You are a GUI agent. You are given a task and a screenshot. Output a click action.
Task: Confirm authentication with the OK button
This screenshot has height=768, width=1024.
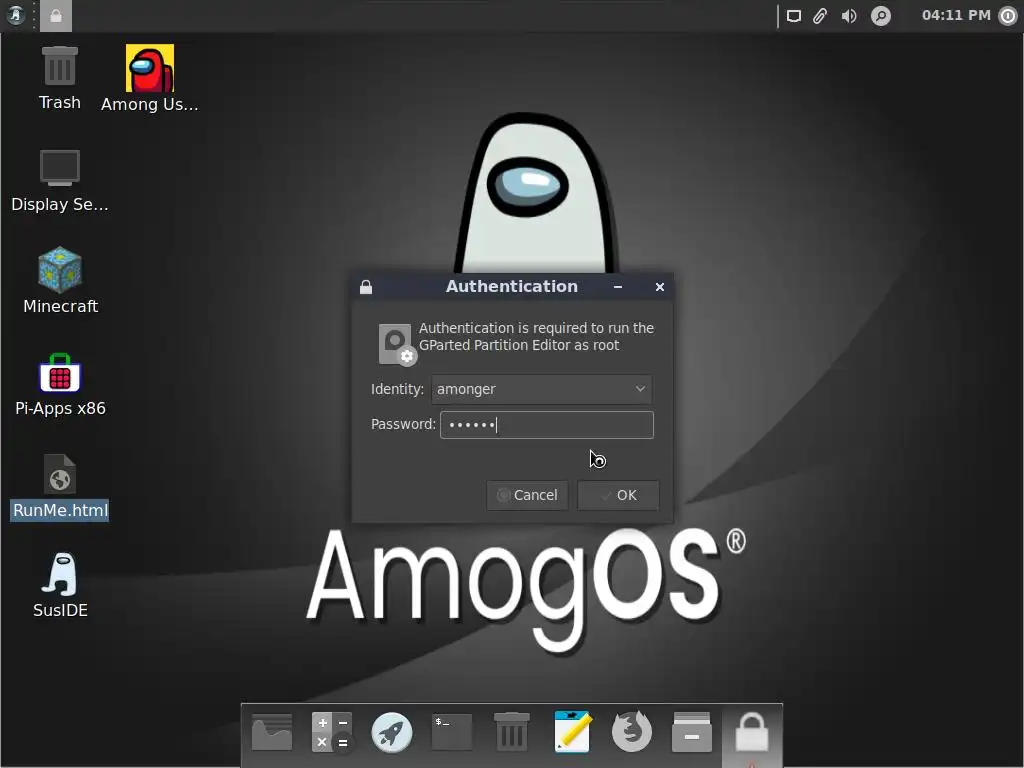click(618, 495)
